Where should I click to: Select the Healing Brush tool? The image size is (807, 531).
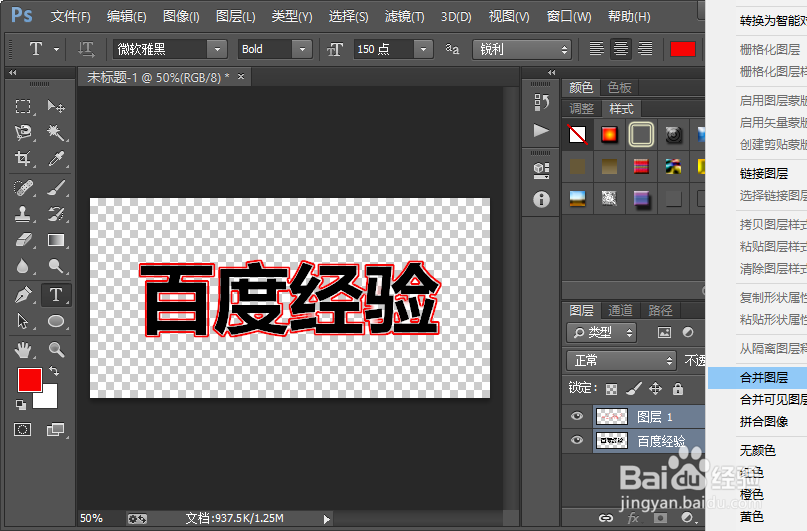23,188
